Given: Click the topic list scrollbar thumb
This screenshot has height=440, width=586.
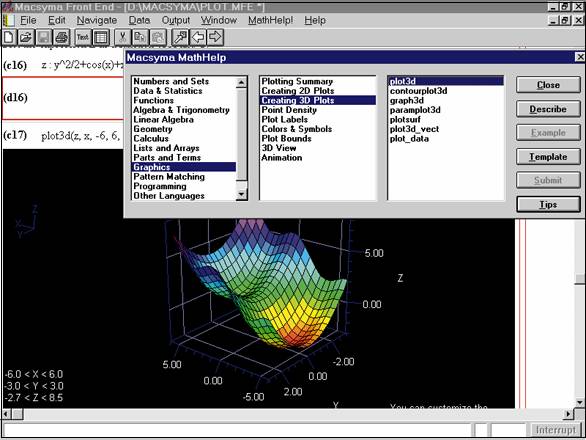Looking at the screenshot, I should click(x=242, y=135).
